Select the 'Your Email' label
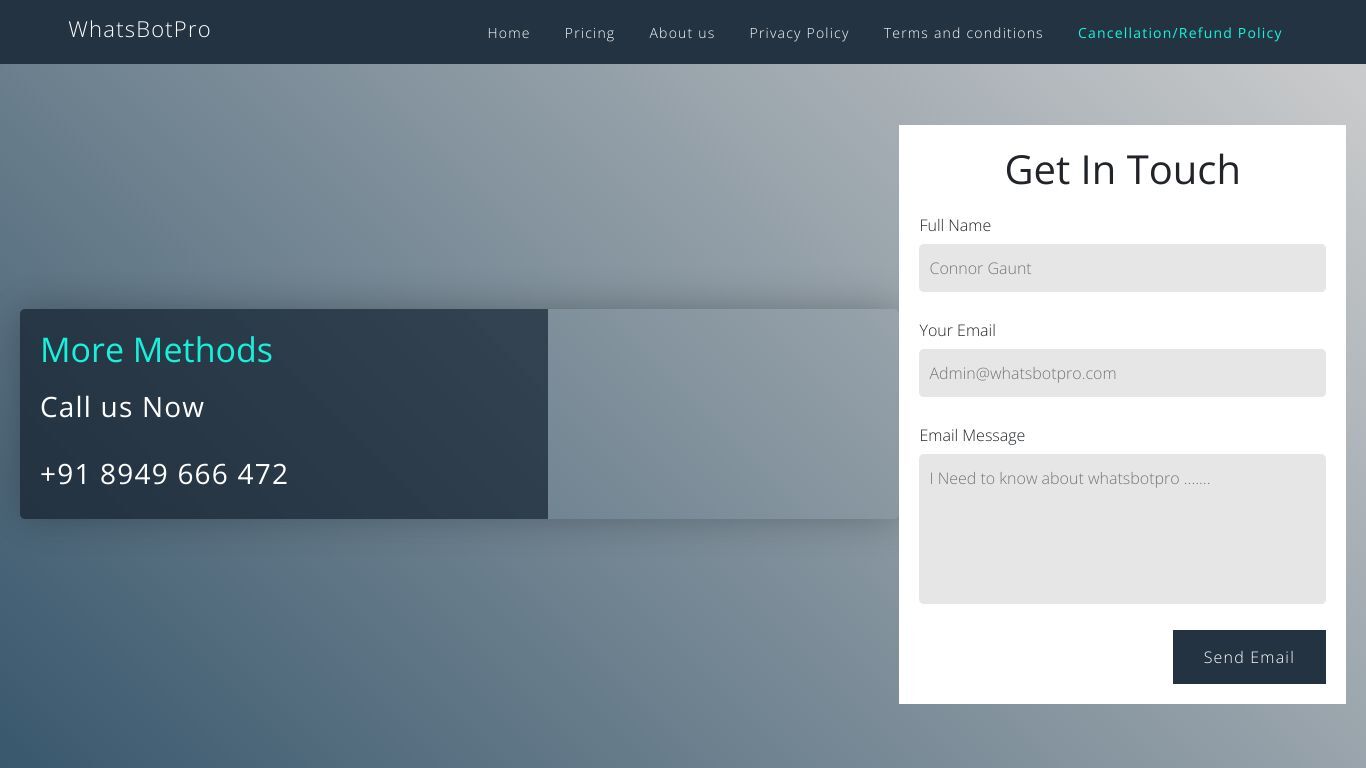The image size is (1366, 768). (957, 330)
